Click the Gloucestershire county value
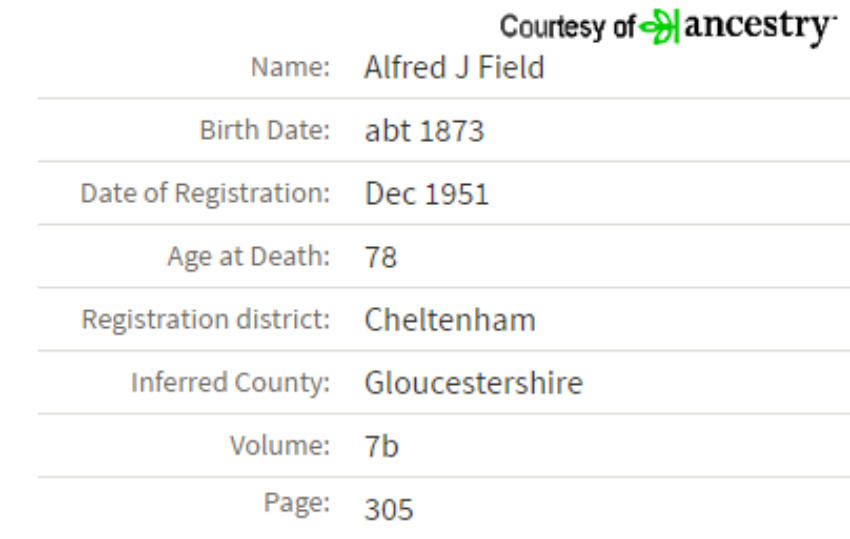Viewport: 850px width, 539px height. 474,383
